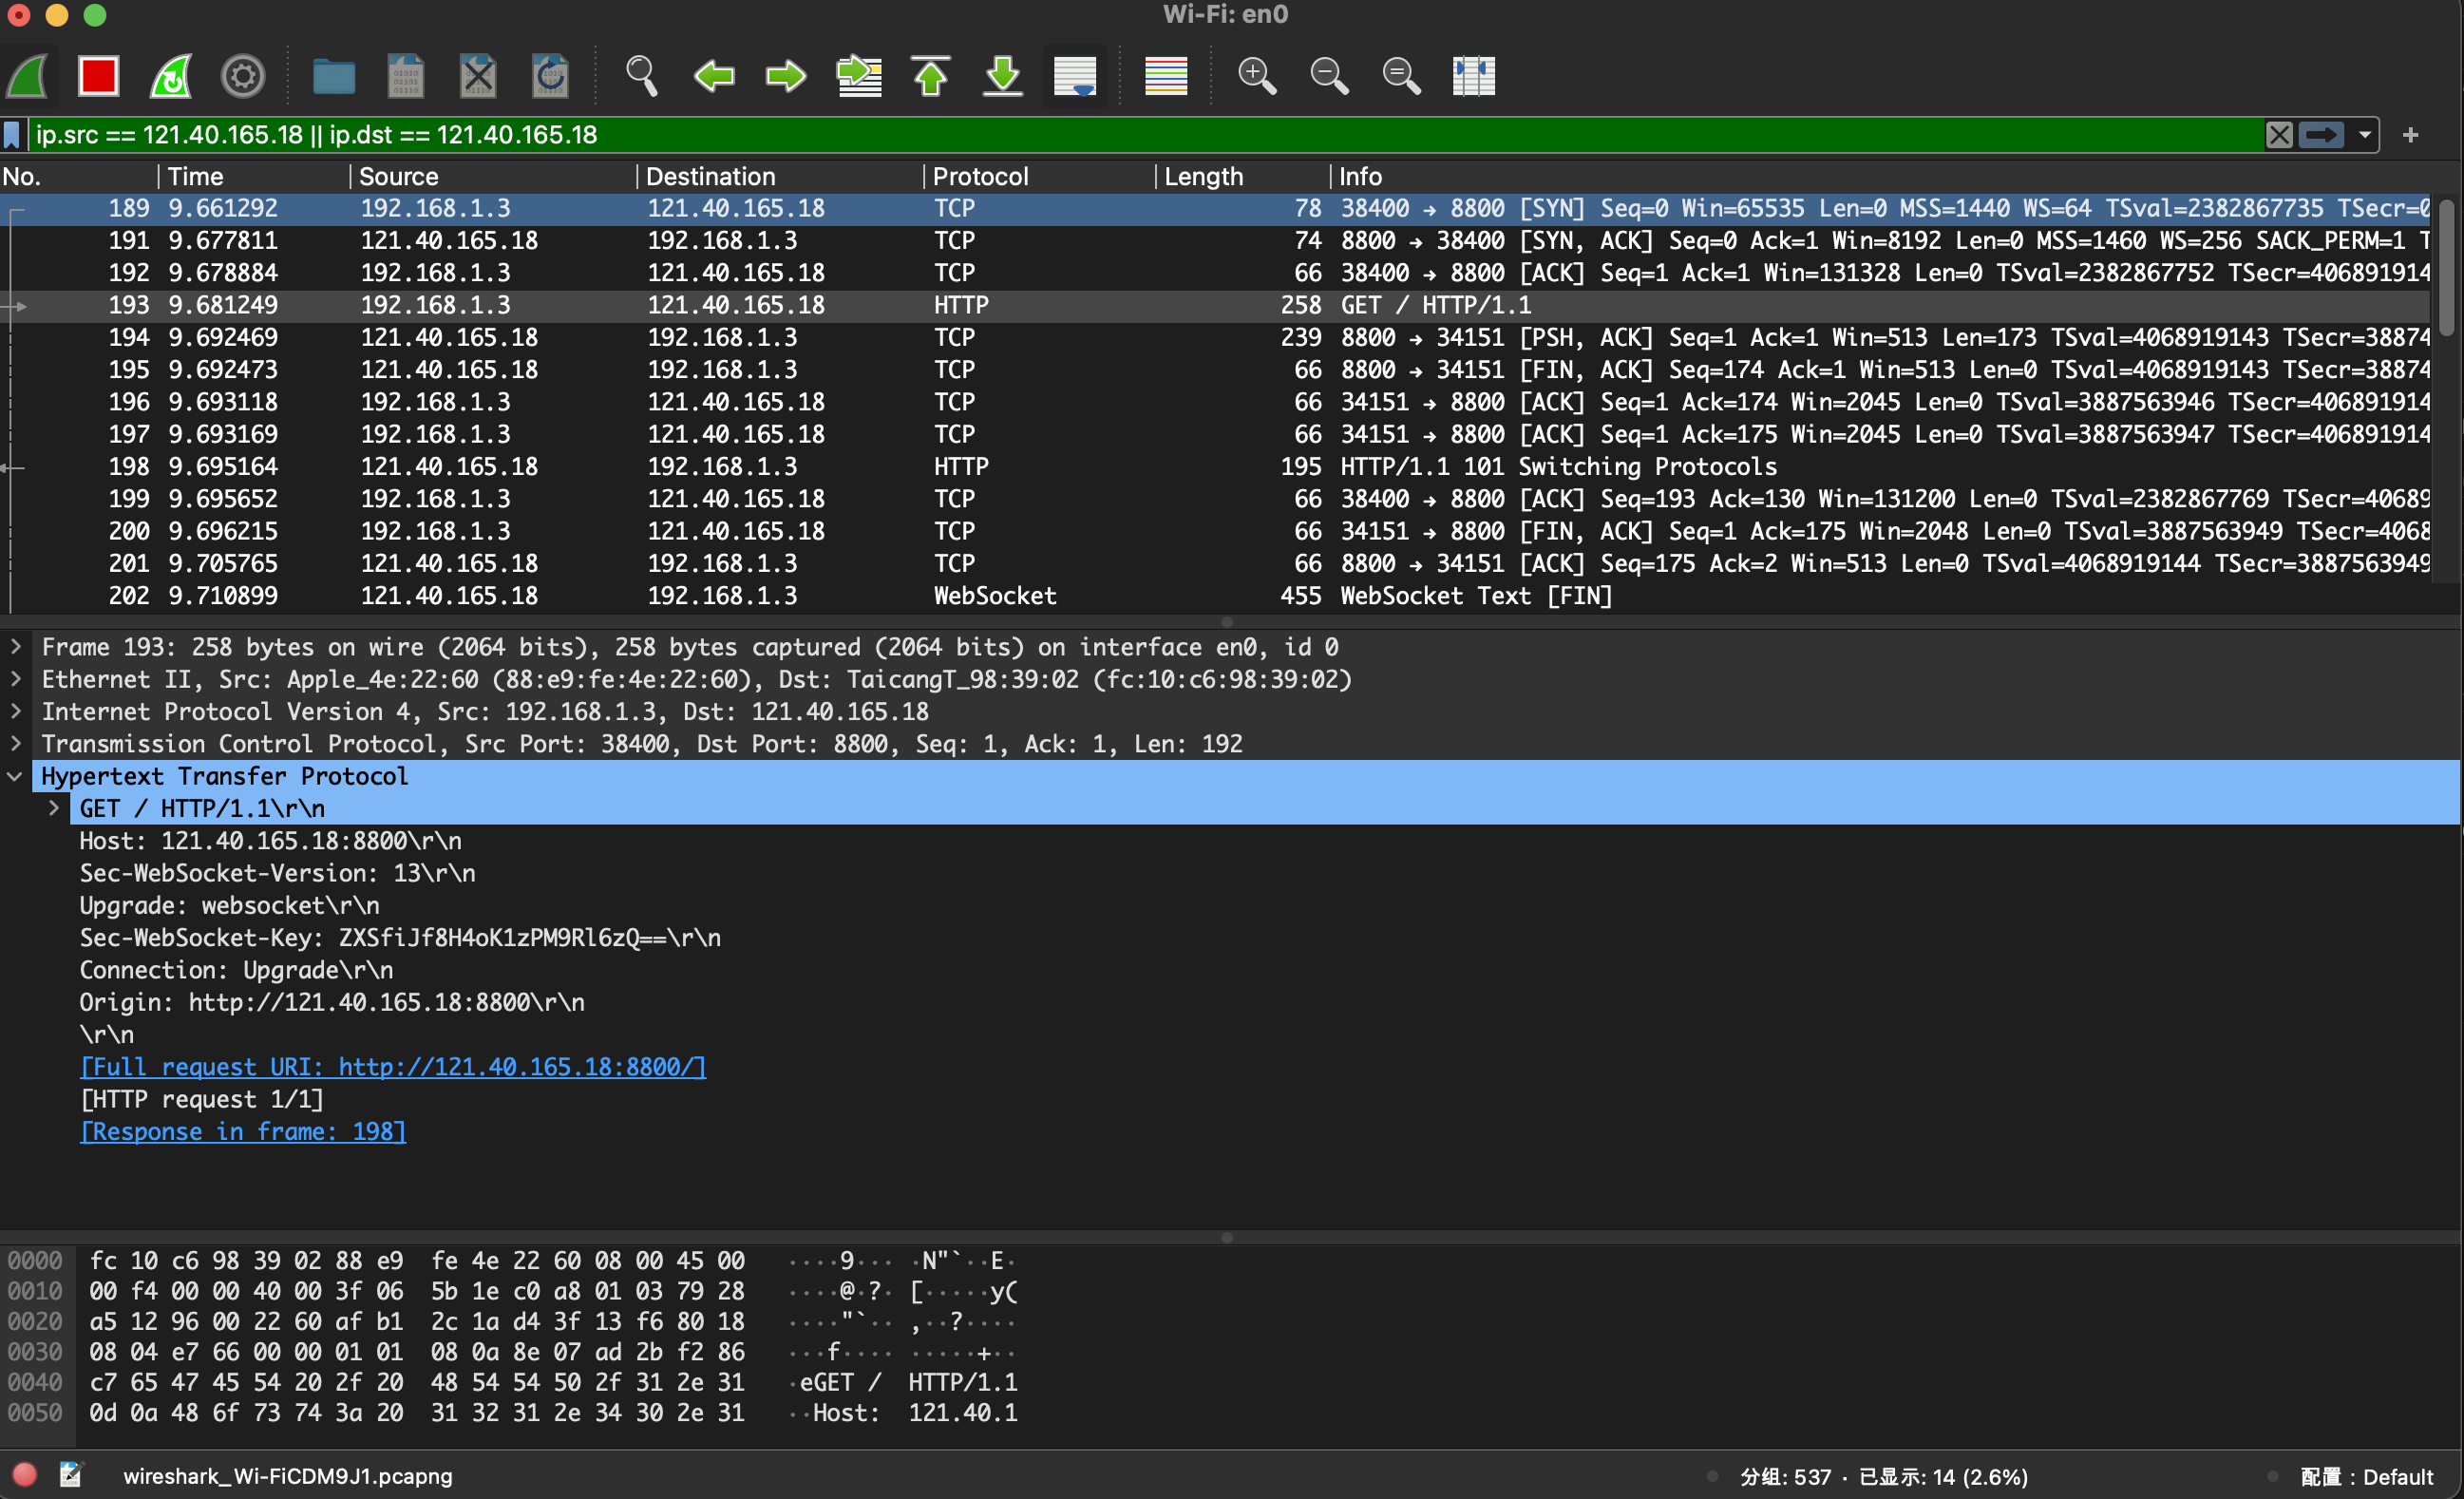Click the find packet magnifier icon

coord(641,76)
